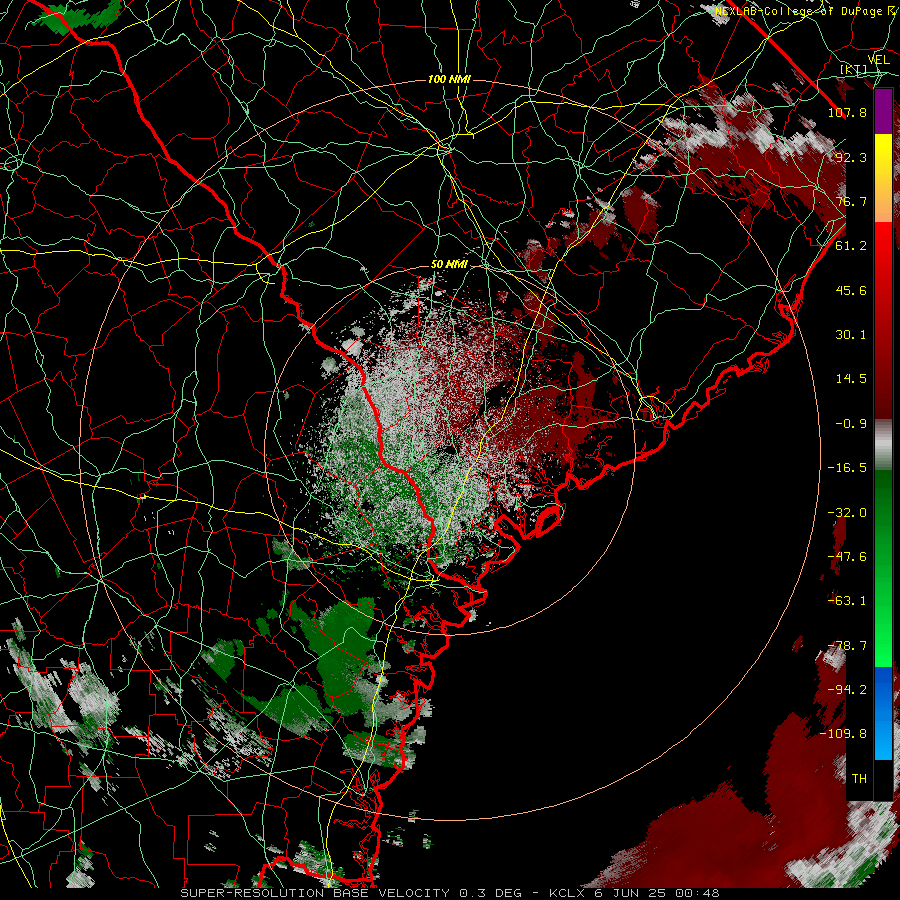Click the KCLX 6 JUN 25 00:48 timestamp

tap(634, 893)
